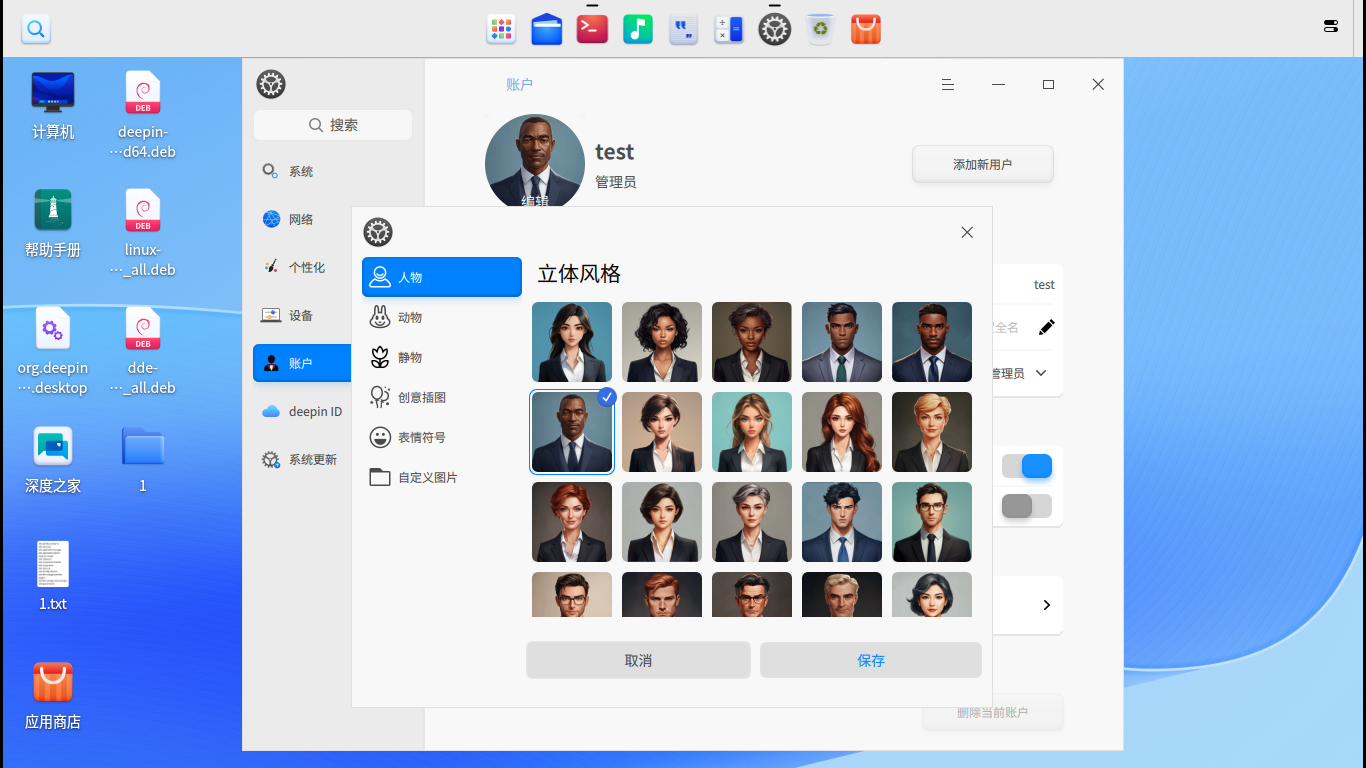Click the 搜索 search field in settings
The height and width of the screenshot is (768, 1366).
click(x=333, y=125)
